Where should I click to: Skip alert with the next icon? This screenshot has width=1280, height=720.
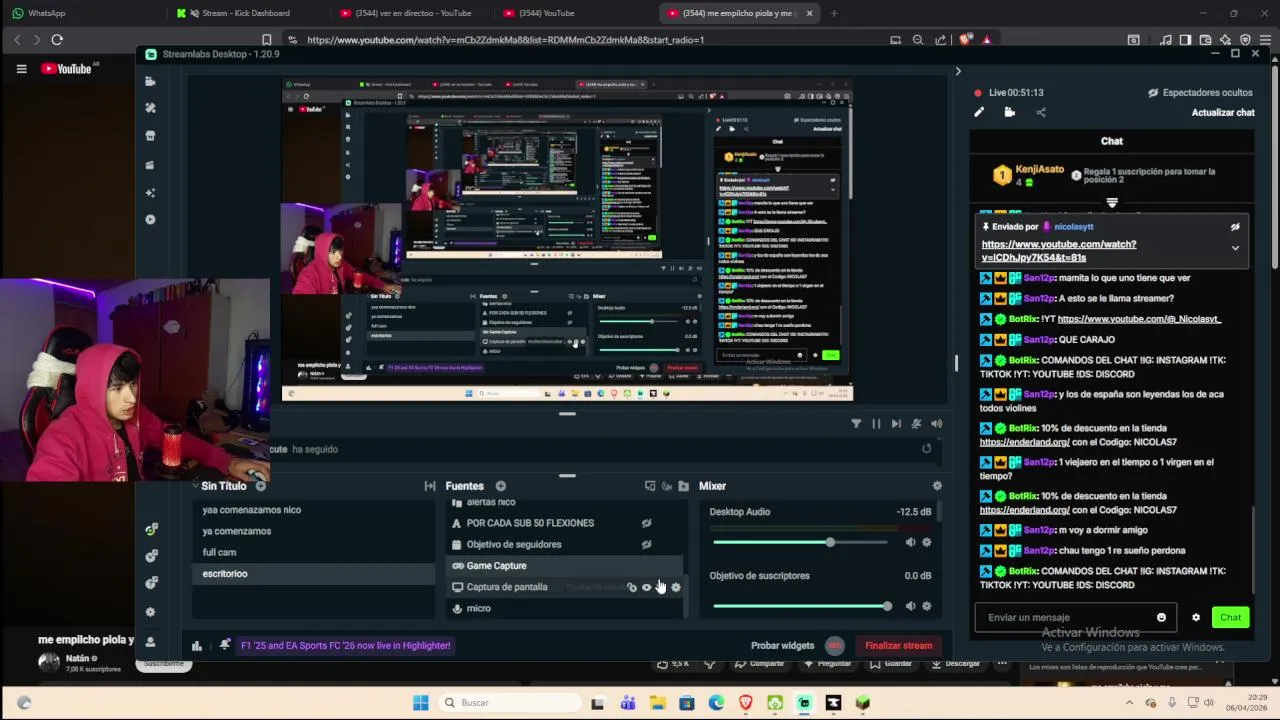pos(896,424)
